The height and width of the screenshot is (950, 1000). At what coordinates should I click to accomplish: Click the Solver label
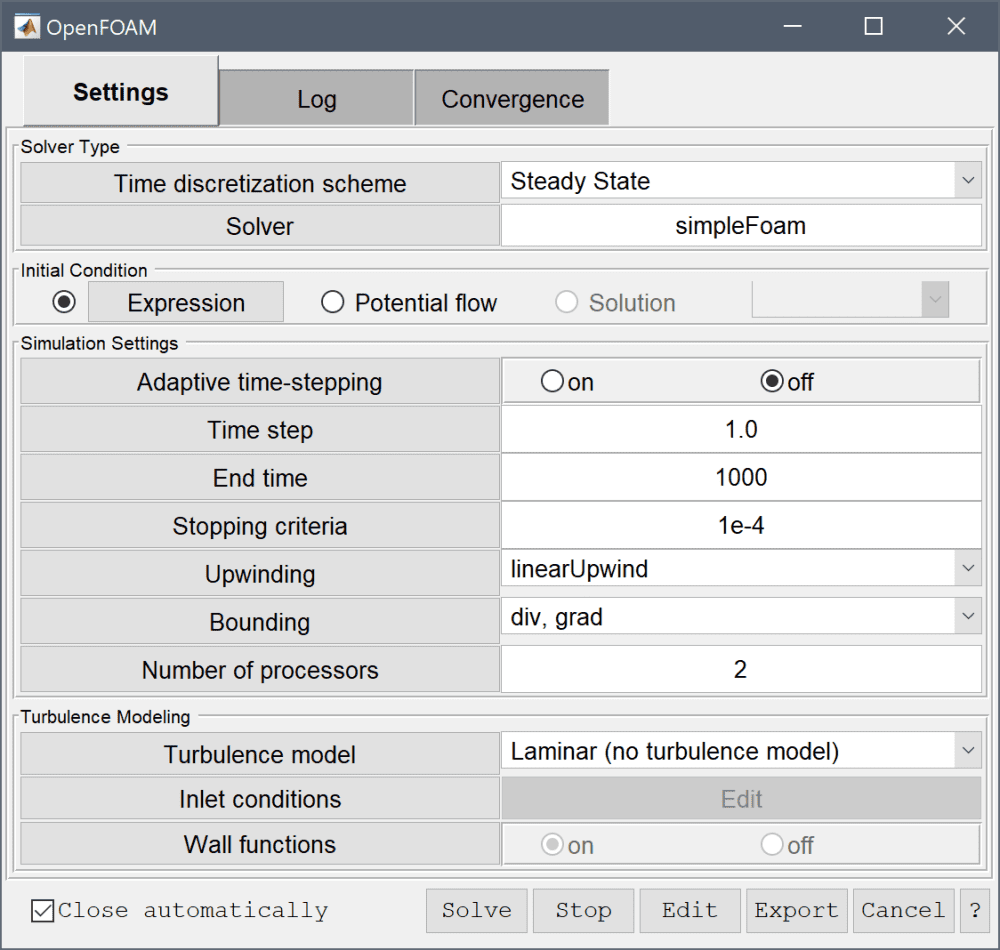260,226
